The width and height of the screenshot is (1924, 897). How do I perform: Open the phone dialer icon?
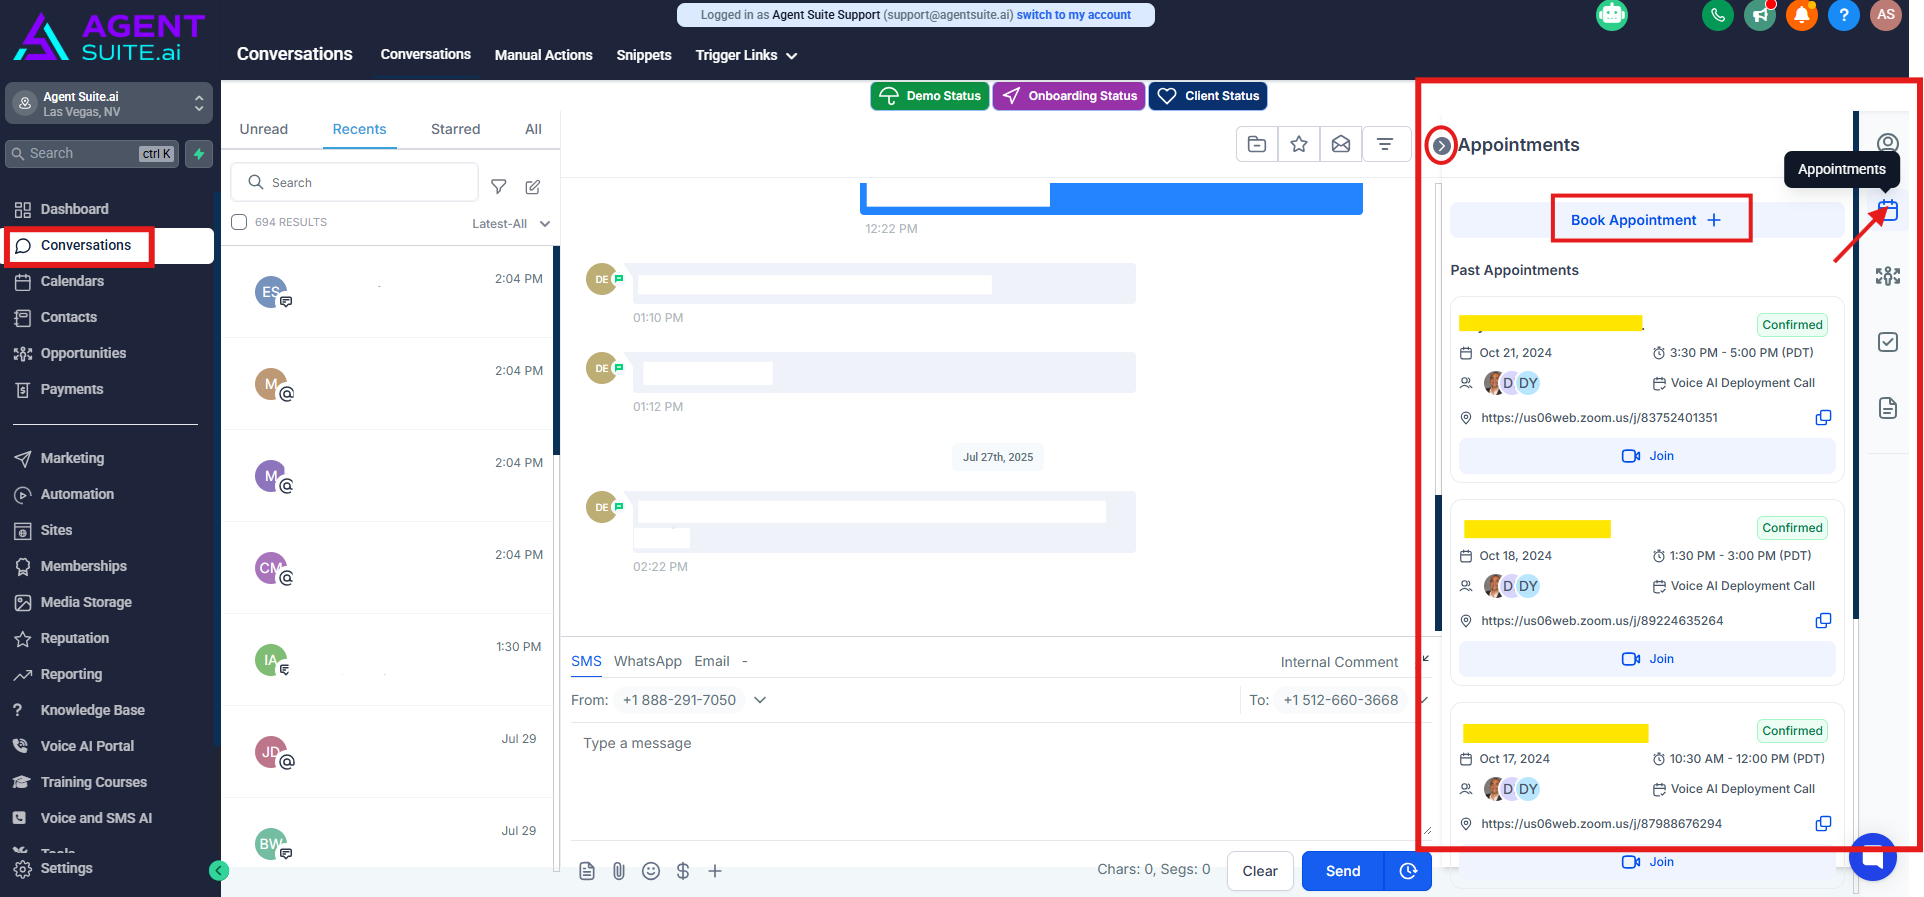(x=1717, y=15)
